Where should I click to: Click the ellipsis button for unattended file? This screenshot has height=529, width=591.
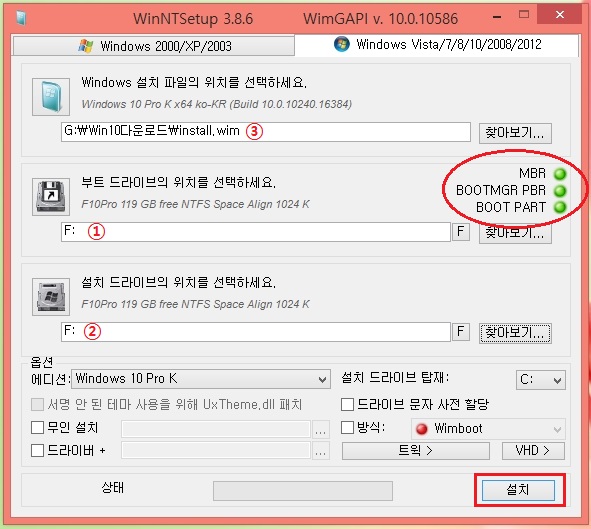coord(321,430)
